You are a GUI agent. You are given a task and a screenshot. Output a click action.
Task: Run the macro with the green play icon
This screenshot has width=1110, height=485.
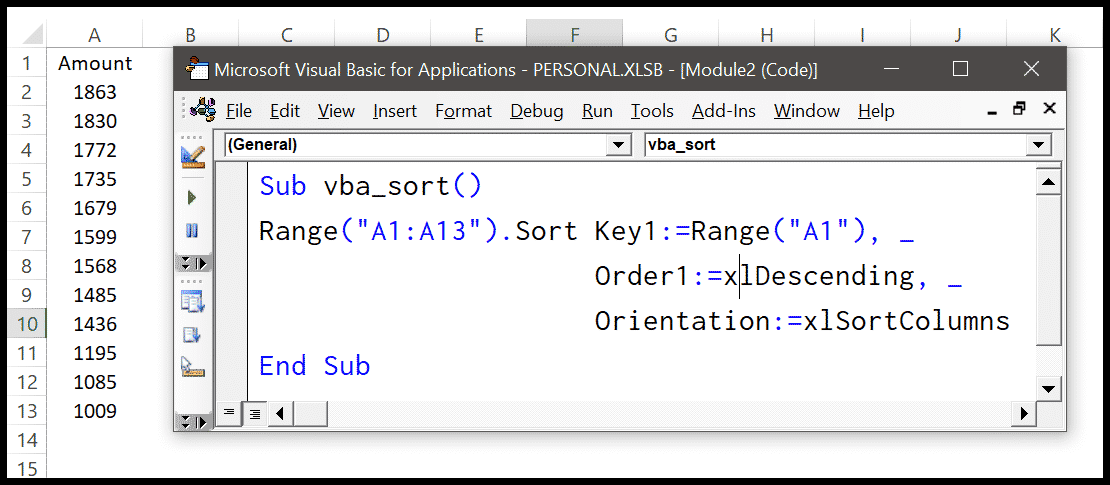pyautogui.click(x=192, y=198)
